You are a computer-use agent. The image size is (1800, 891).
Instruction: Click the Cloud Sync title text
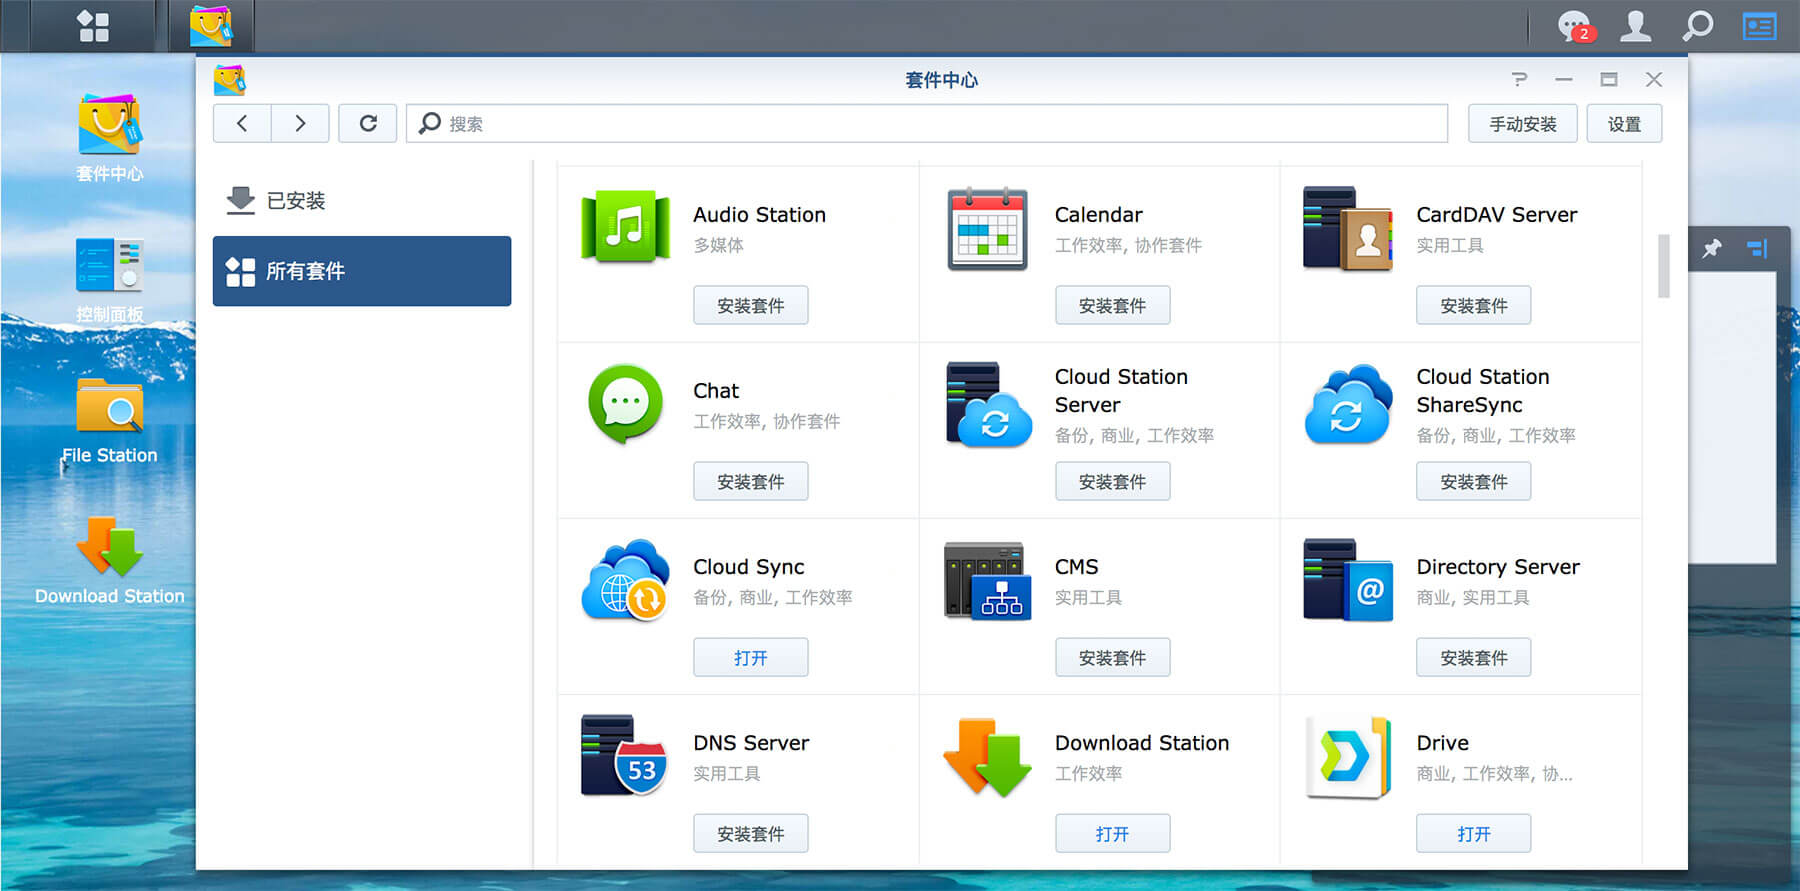[748, 567]
